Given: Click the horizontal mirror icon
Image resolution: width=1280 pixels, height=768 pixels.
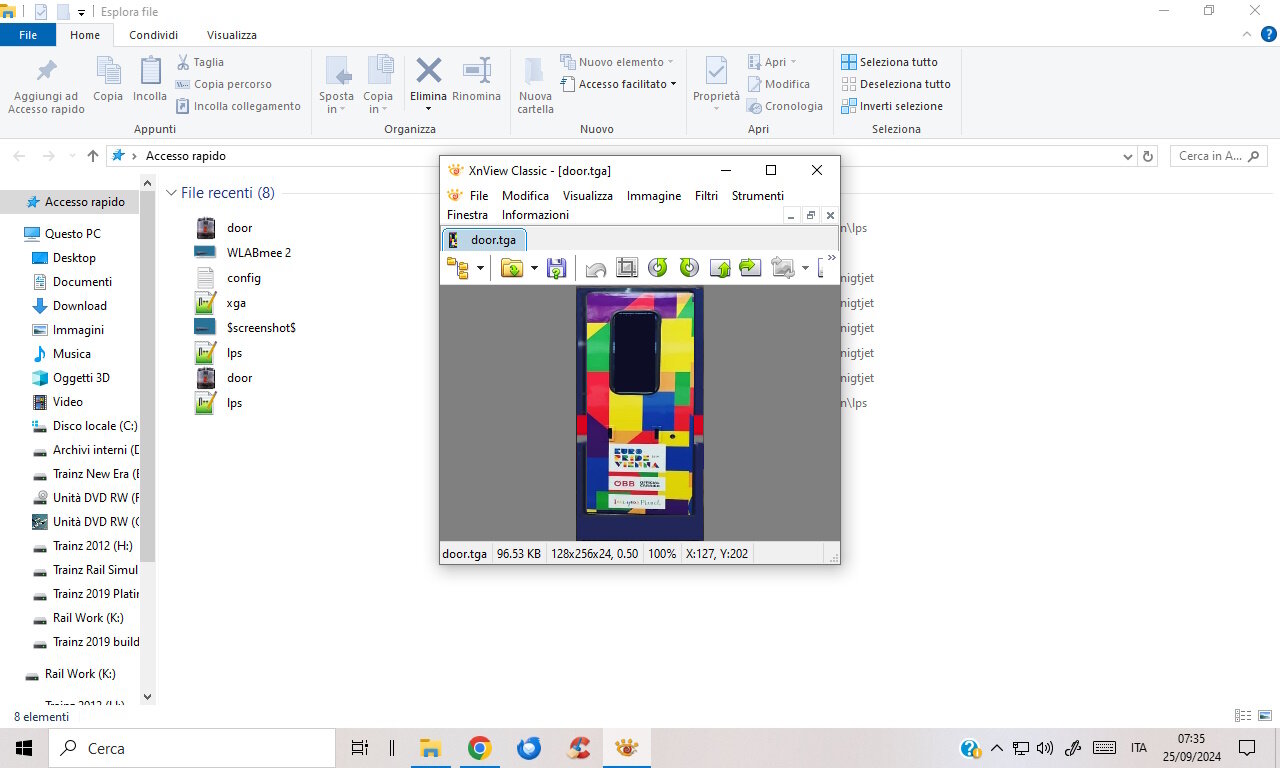Looking at the screenshot, I should click(750, 268).
